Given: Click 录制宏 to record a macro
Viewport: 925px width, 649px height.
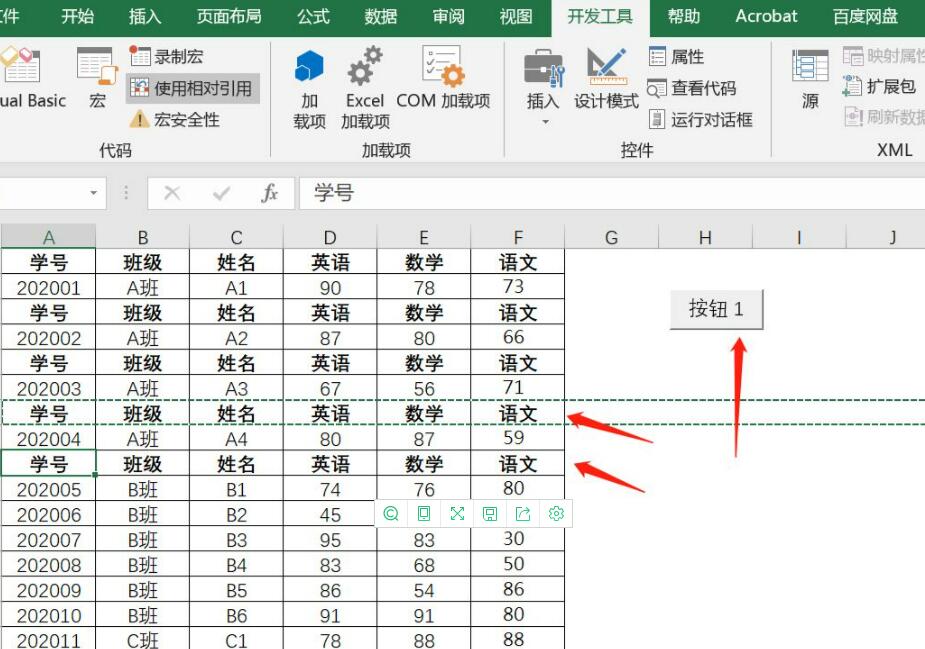Looking at the screenshot, I should 167,57.
